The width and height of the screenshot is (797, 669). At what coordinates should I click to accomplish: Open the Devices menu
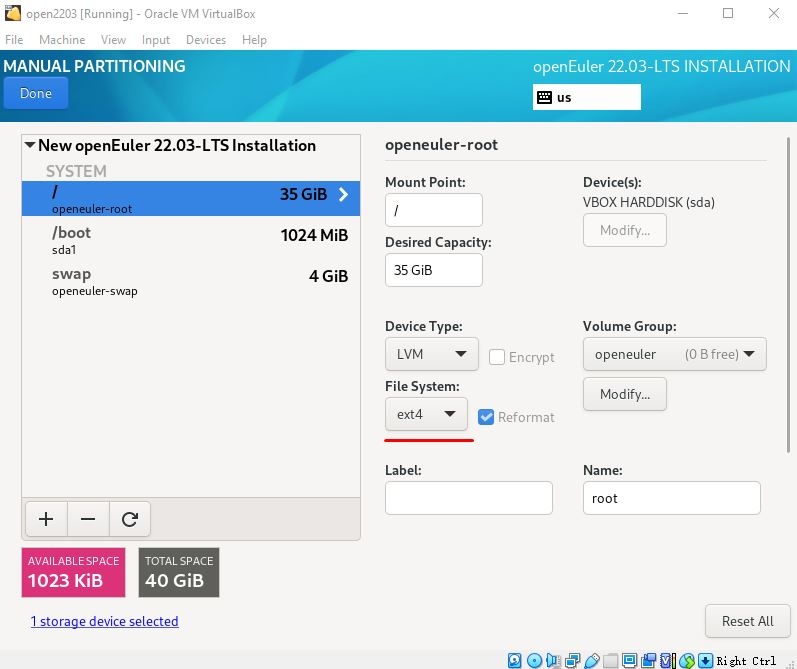coord(205,40)
